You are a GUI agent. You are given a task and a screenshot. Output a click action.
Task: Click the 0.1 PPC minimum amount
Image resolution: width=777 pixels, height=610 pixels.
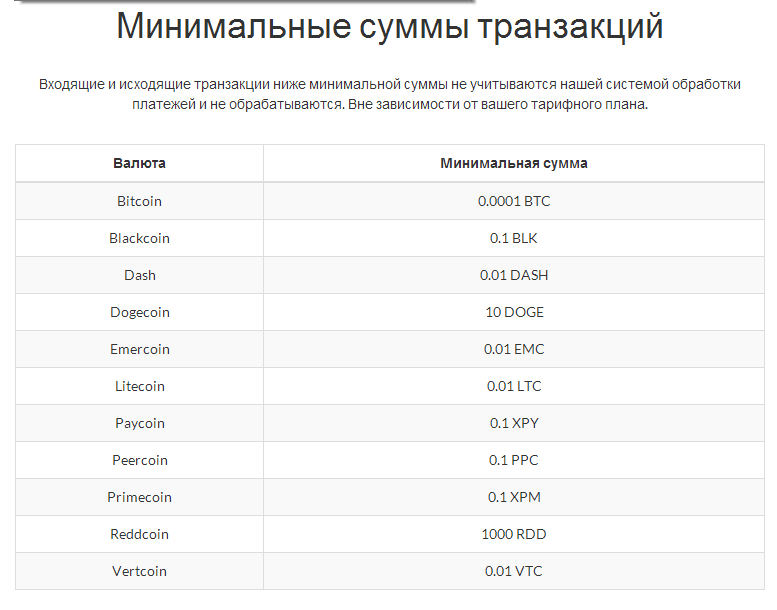tap(514, 460)
